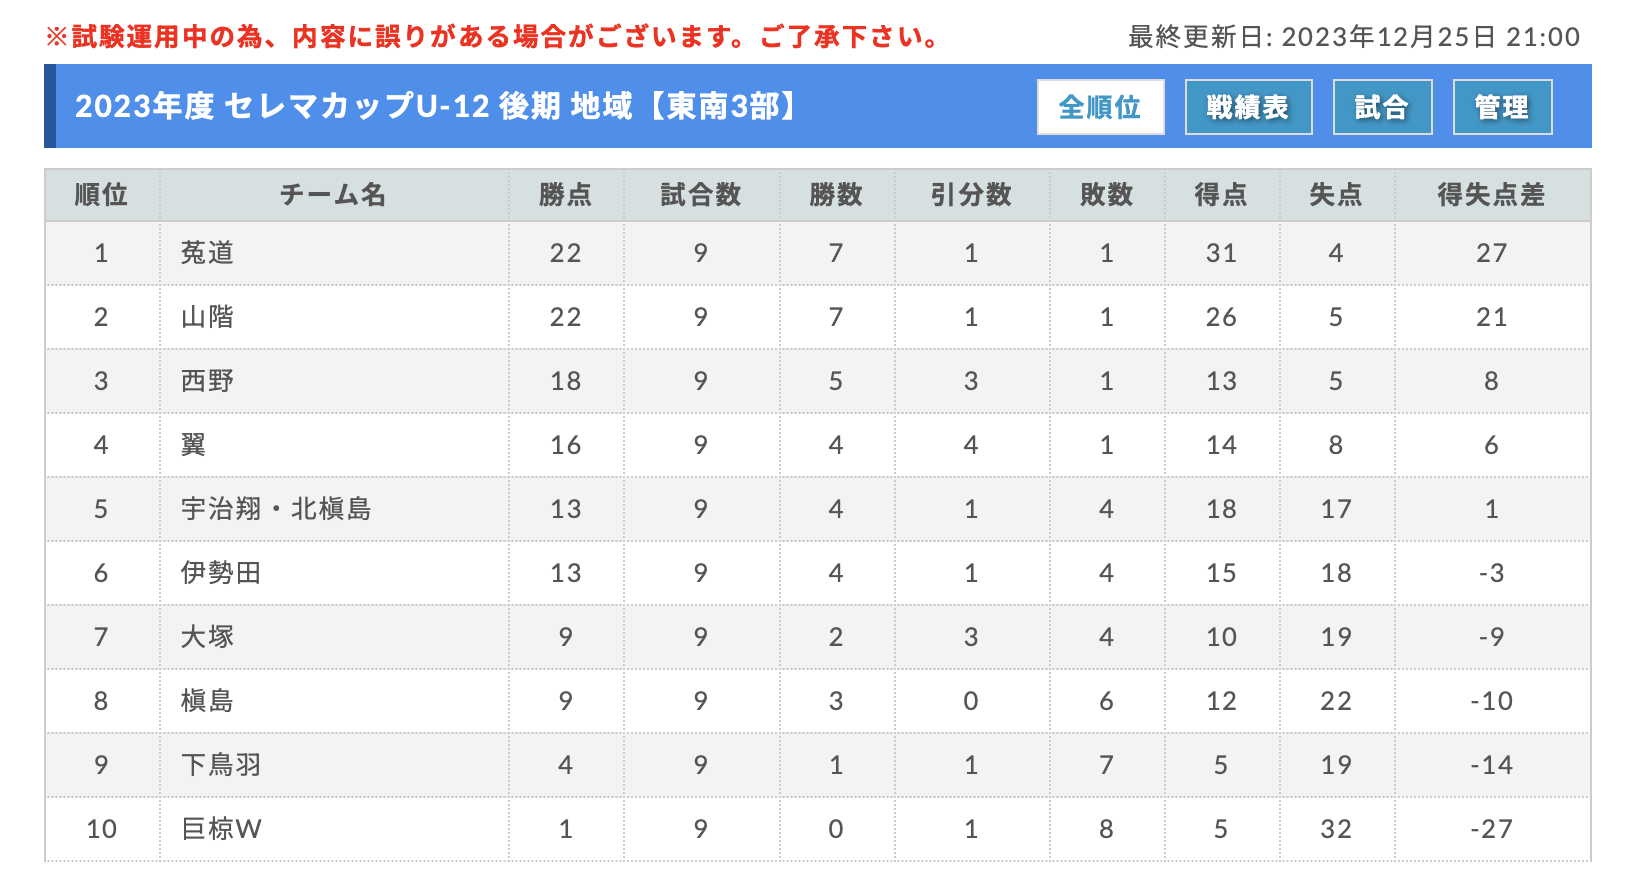The image size is (1636, 890).
Task: Select team 山階 row
Action: (818, 317)
